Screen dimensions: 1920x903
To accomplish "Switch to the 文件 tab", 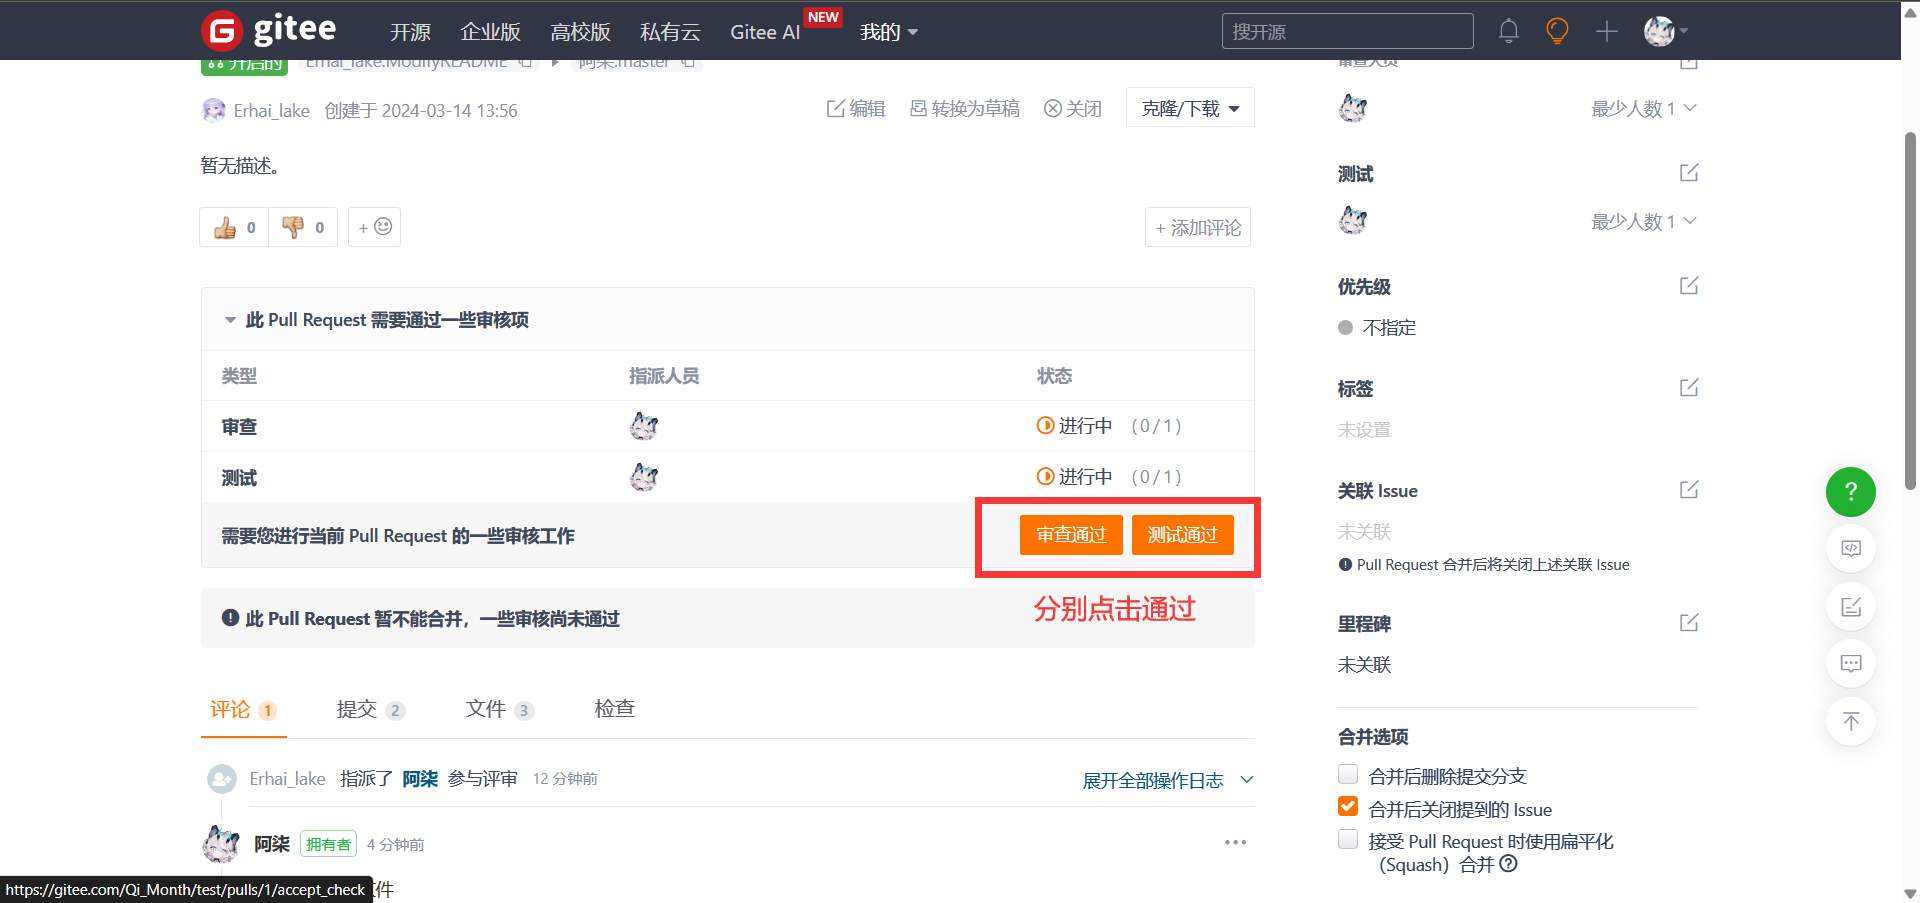I will (x=498, y=709).
